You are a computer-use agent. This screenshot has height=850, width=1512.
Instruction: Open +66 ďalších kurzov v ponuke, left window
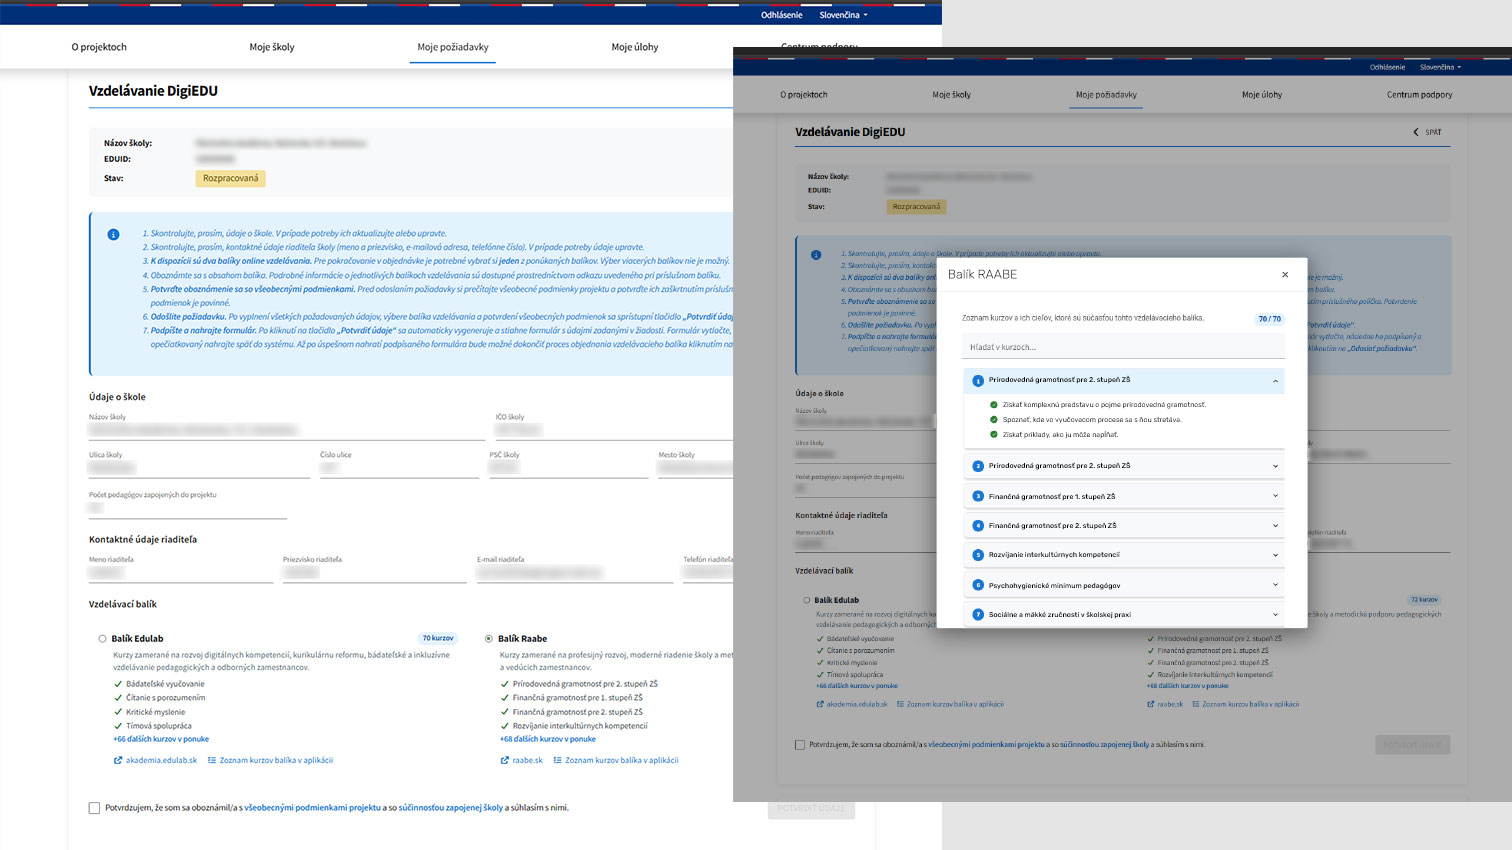tap(161, 739)
